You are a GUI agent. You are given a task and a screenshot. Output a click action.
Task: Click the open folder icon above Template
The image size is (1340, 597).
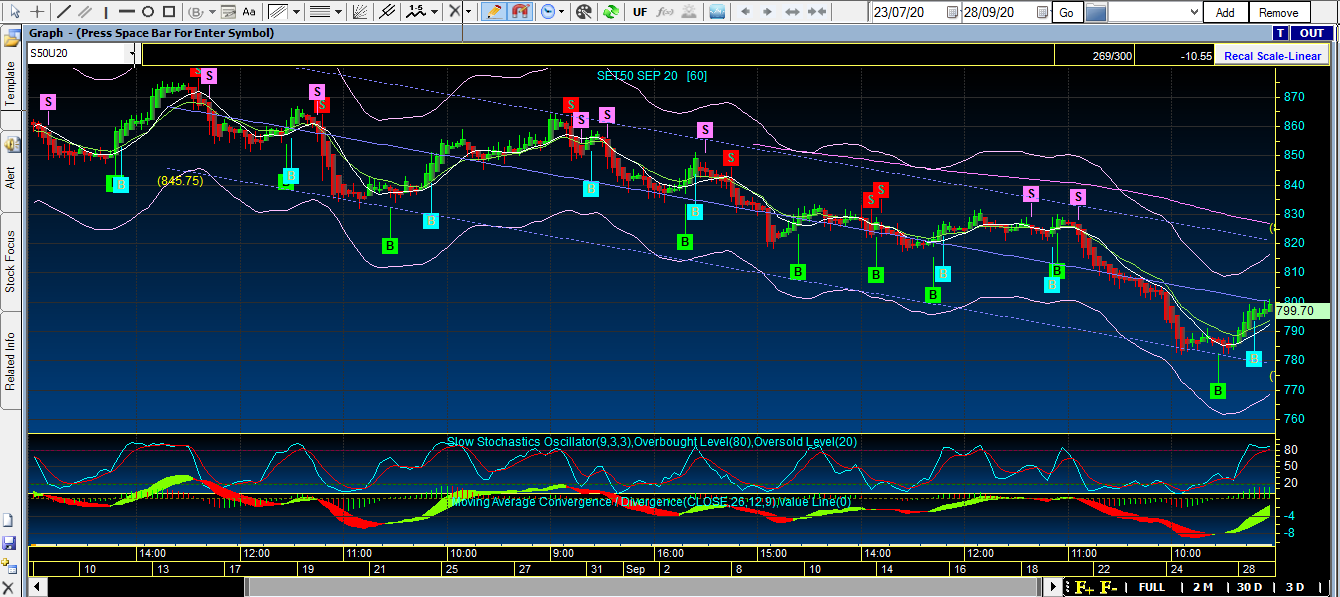point(12,39)
